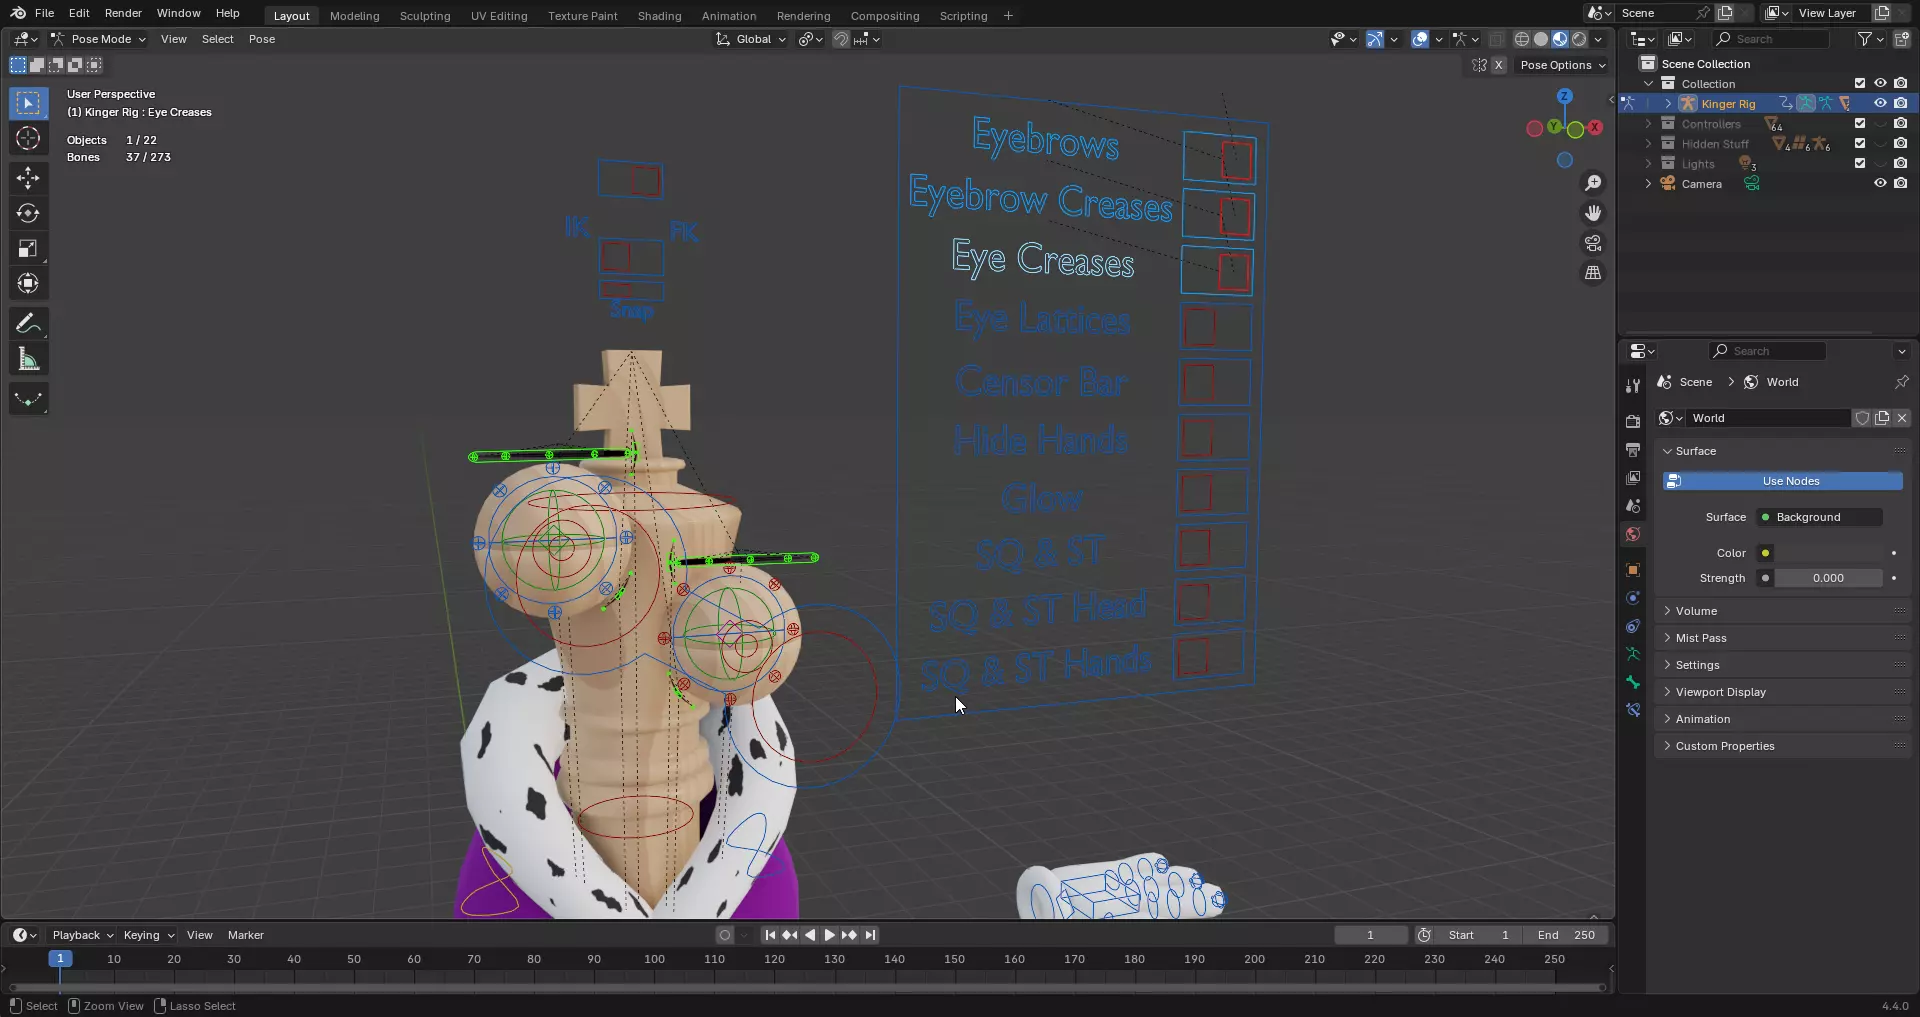Screen dimensions: 1920x1017
Task: Uncheck Hidden Stuff collection checkbox
Action: point(1860,143)
